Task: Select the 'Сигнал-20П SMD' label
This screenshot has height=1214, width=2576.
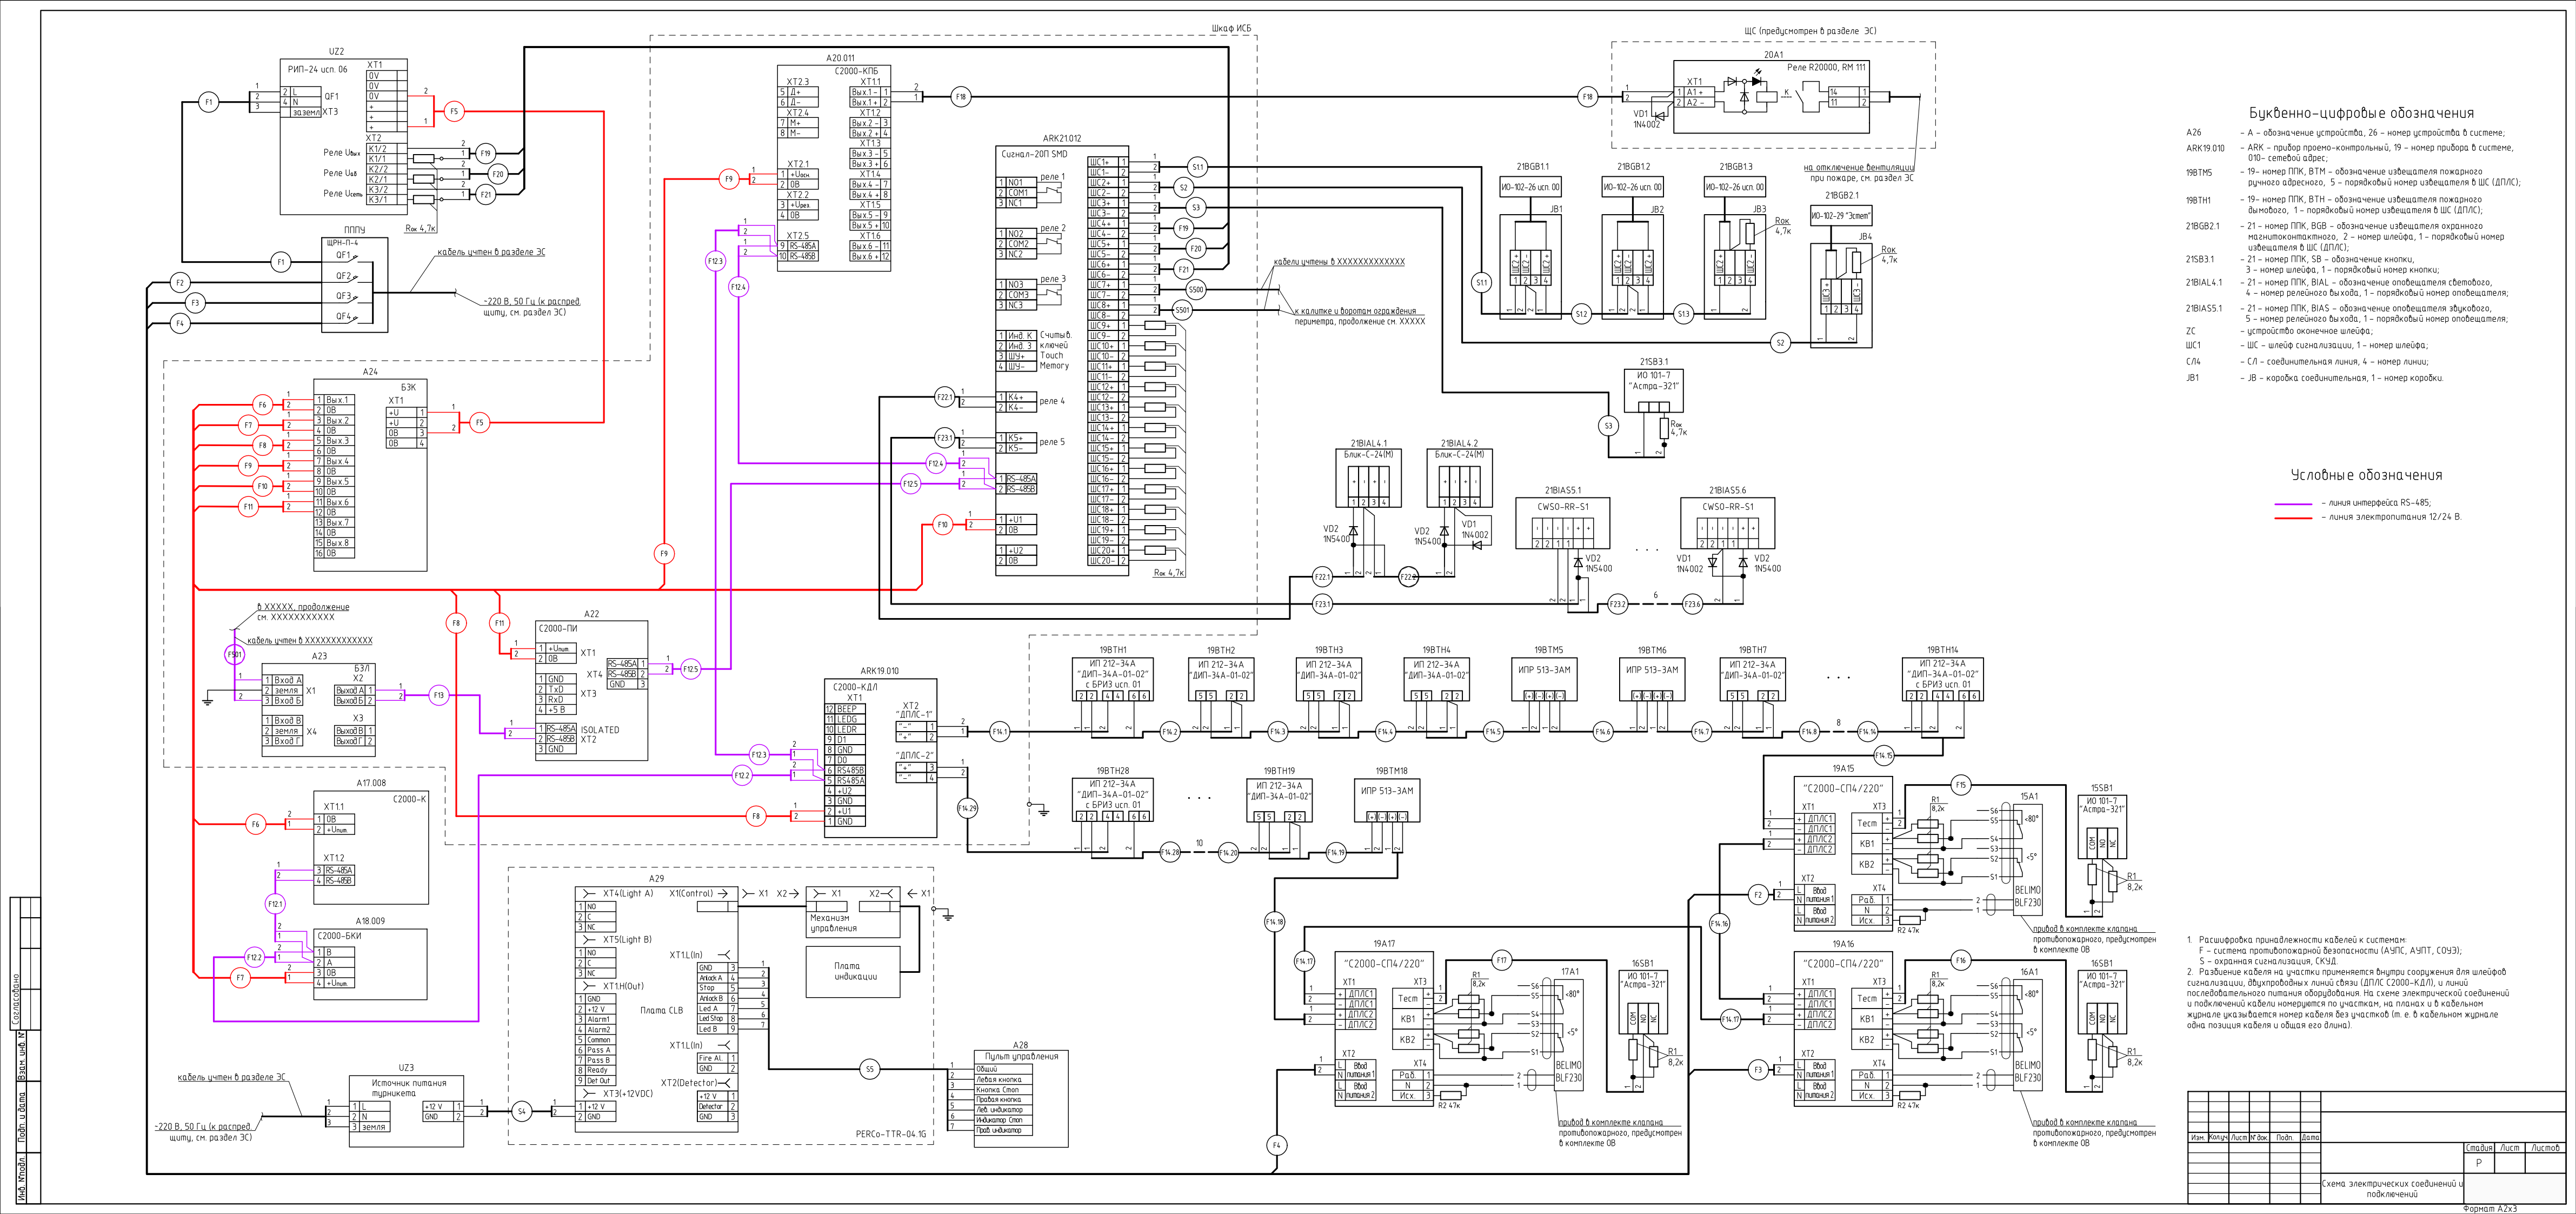Action: point(1034,154)
